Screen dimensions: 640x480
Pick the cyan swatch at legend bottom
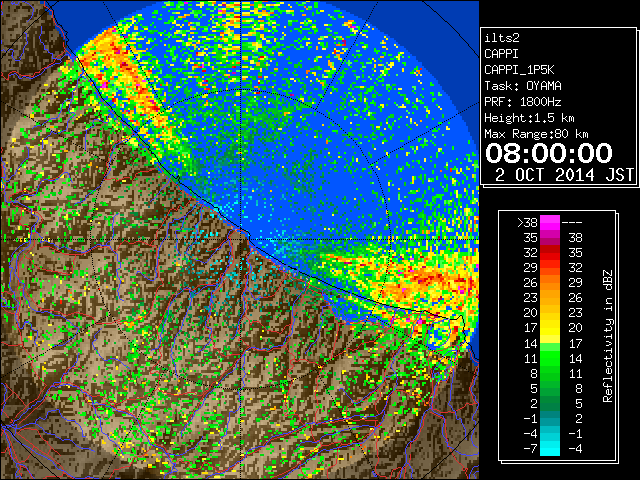click(x=550, y=449)
